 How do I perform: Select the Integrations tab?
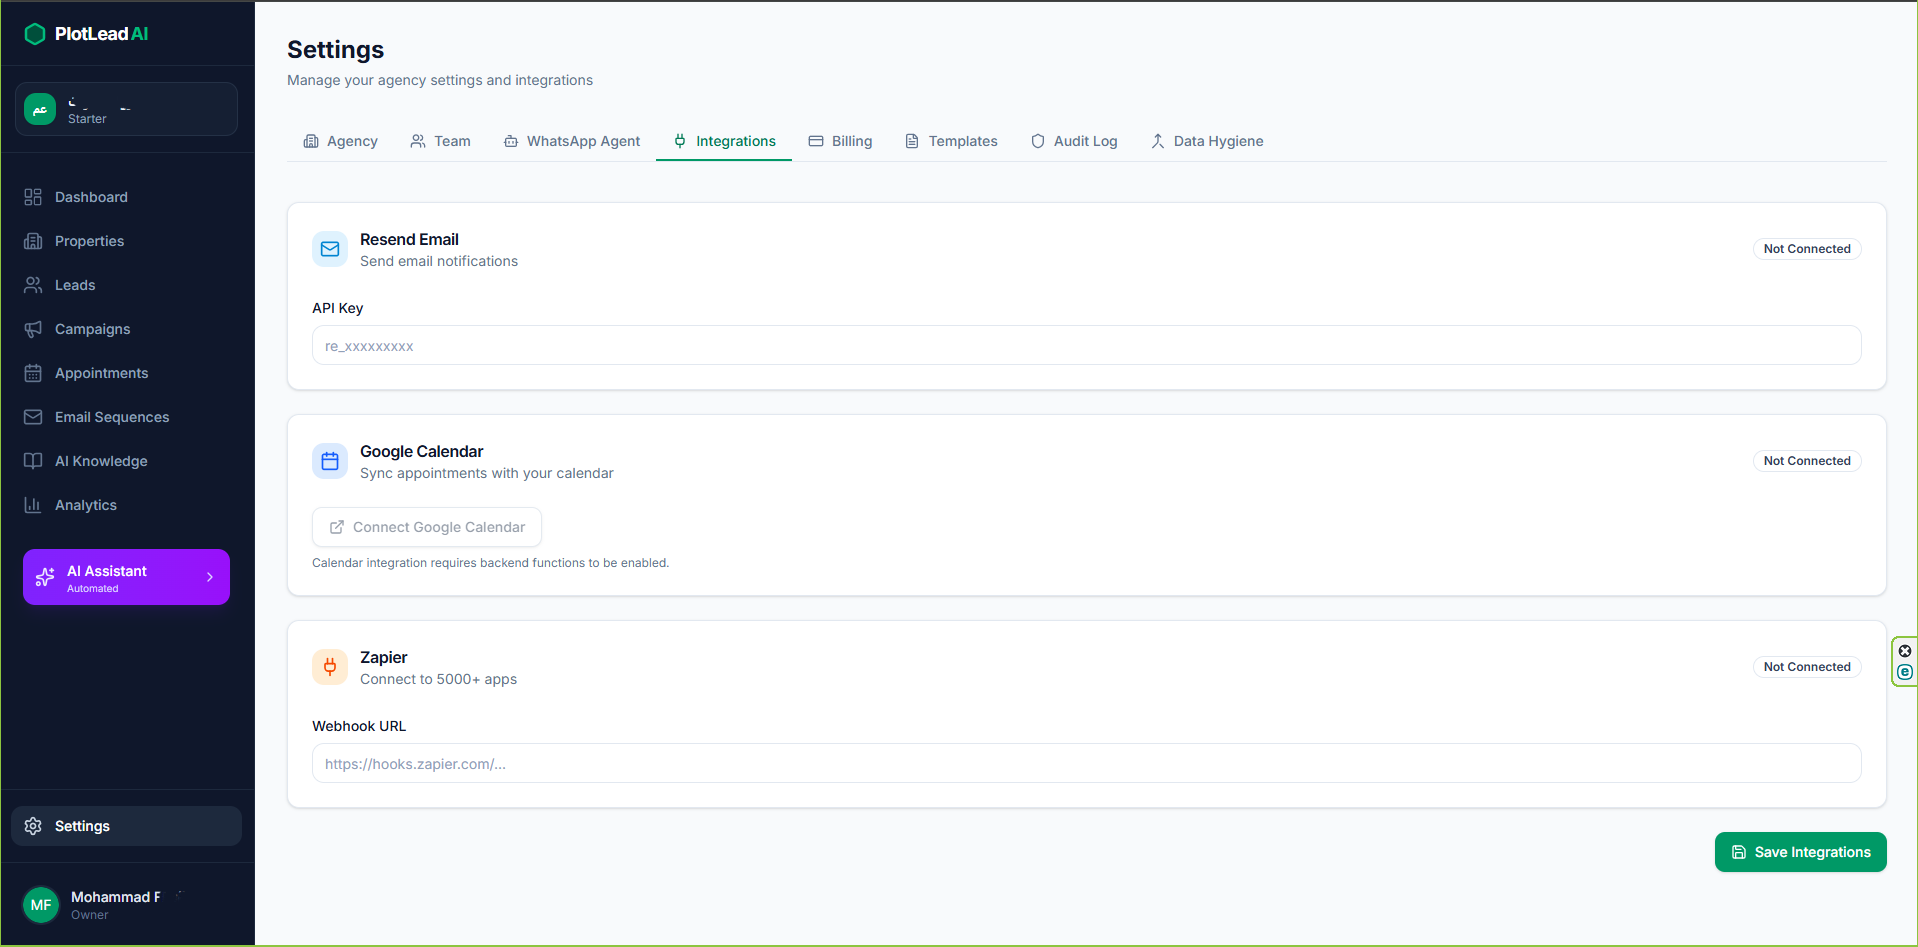pos(724,141)
